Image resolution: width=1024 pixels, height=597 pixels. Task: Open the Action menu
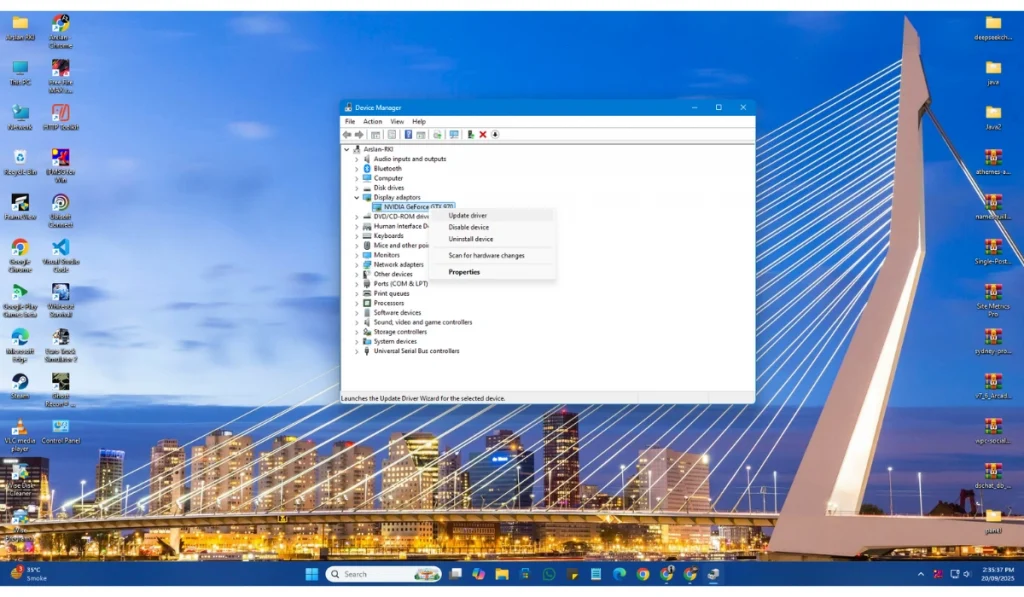pos(372,121)
